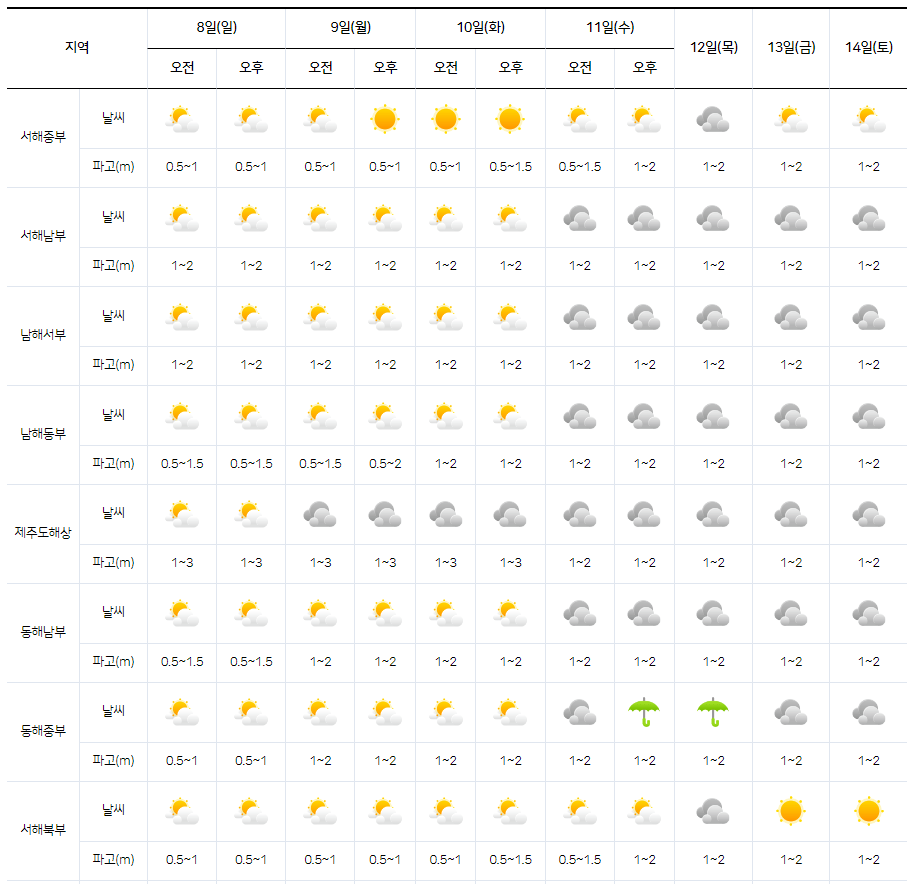Click 서해중부 sunny icon for 9일 오후
Image resolution: width=914 pixels, height=884 pixels.
pyautogui.click(x=385, y=119)
